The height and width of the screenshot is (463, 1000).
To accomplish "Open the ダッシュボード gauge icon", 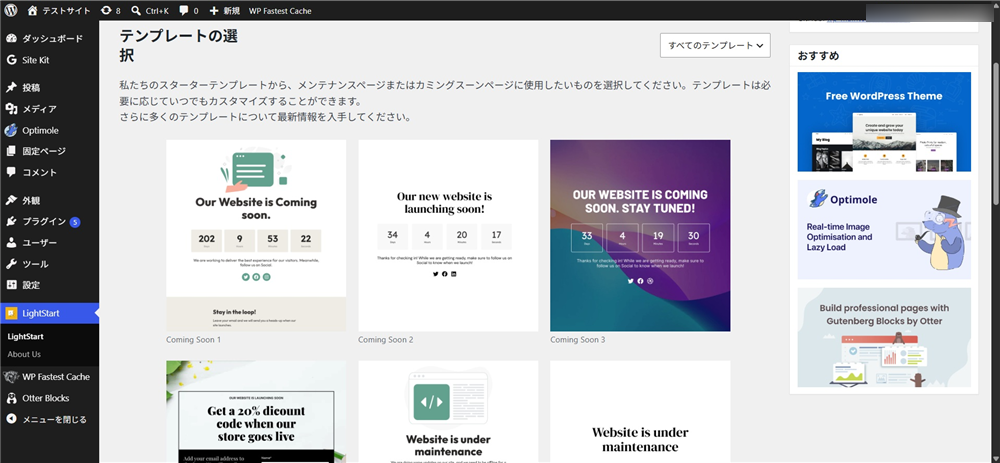I will pyautogui.click(x=11, y=38).
